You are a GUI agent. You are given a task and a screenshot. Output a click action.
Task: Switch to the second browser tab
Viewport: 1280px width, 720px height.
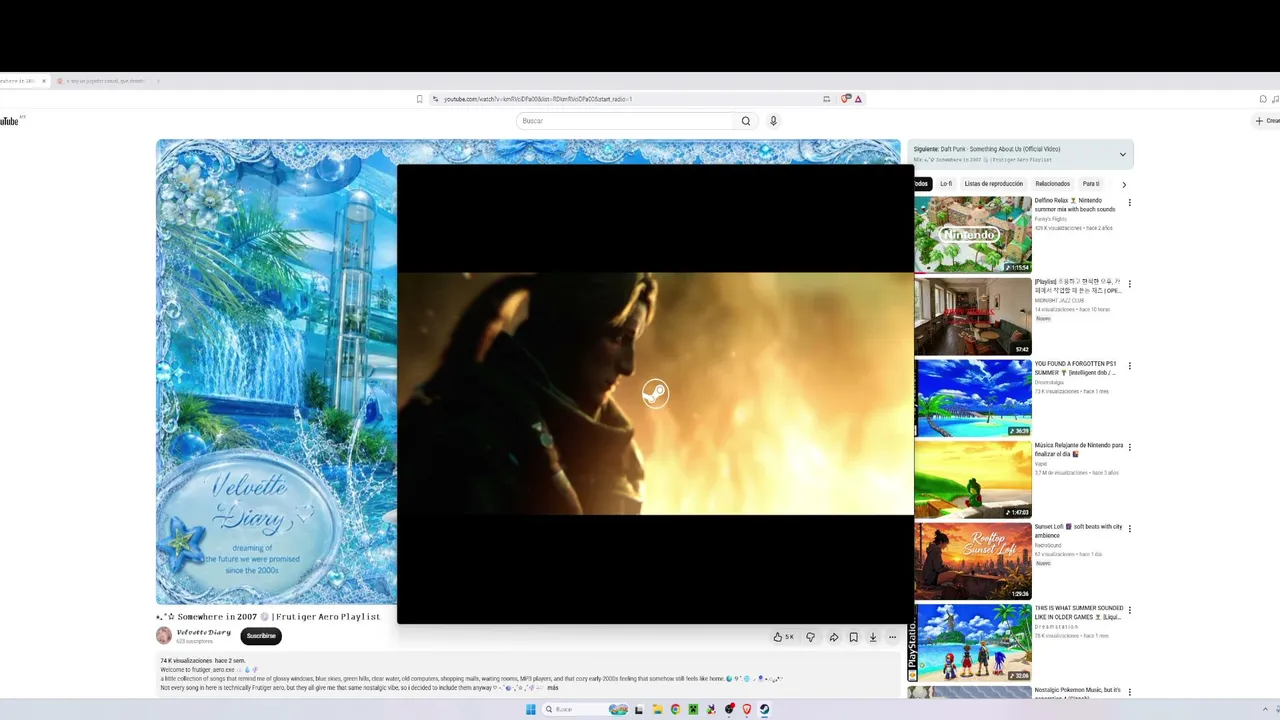[104, 81]
